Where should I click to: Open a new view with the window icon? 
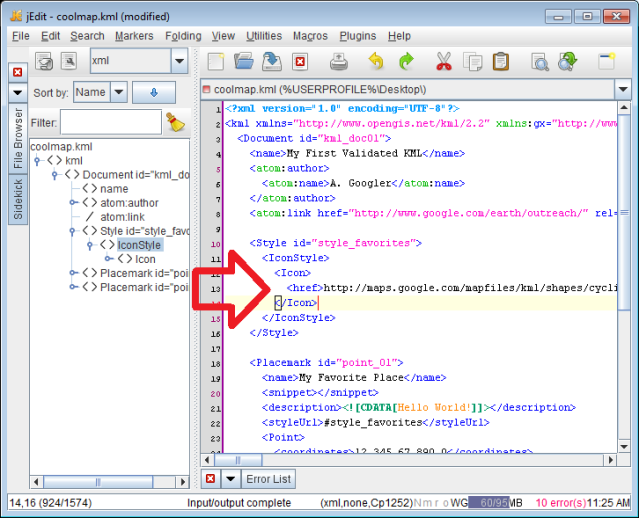(606, 62)
